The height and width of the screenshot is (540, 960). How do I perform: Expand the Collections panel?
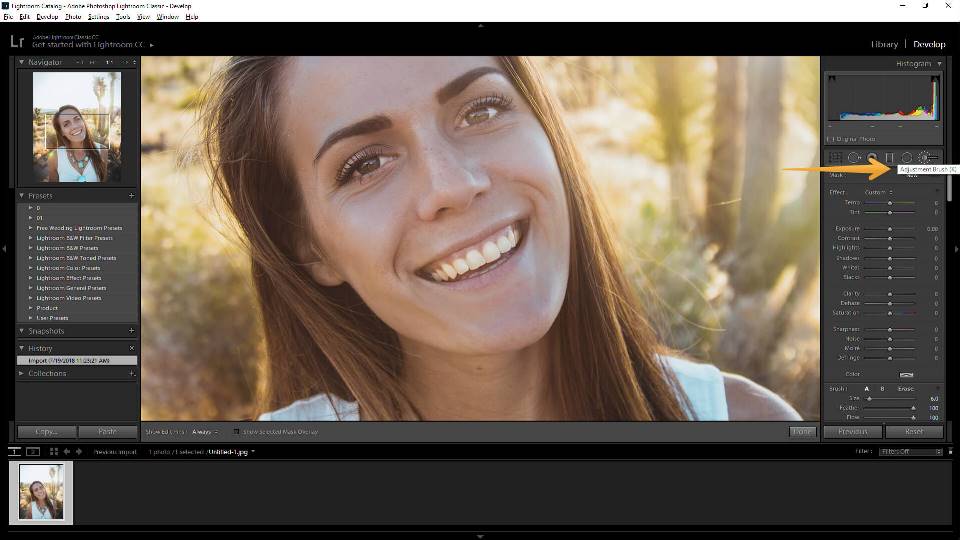click(x=23, y=374)
